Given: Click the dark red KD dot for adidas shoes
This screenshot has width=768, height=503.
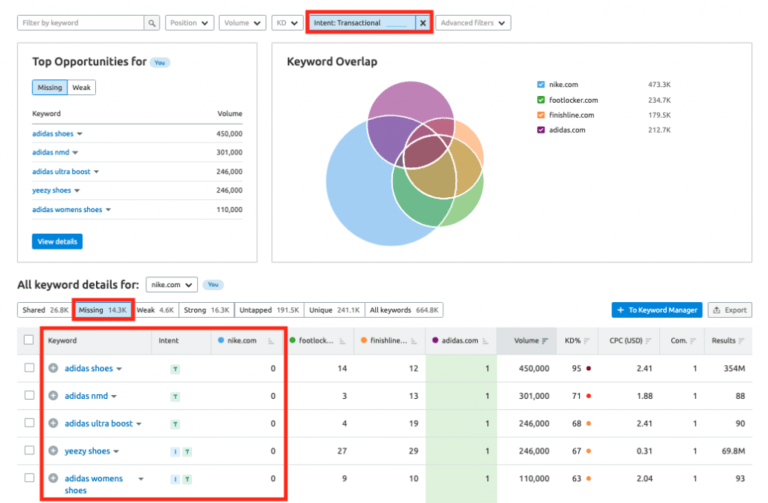Looking at the screenshot, I should 588,368.
